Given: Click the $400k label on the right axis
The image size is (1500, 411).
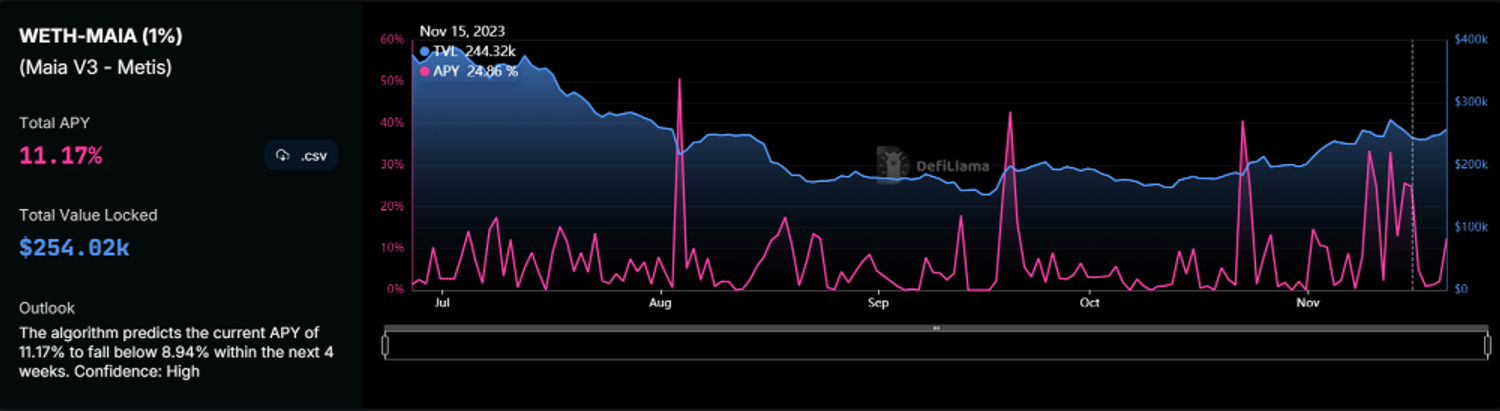Looking at the screenshot, I should 1471,39.
